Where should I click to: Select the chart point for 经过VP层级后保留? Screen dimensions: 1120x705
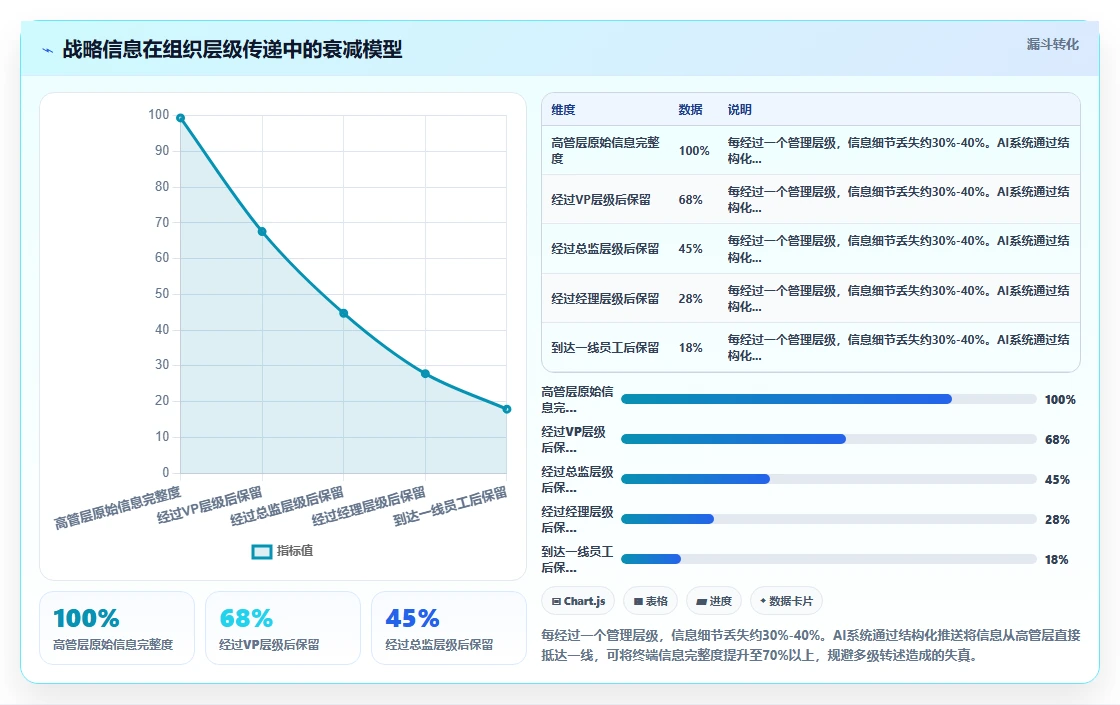pyautogui.click(x=262, y=231)
